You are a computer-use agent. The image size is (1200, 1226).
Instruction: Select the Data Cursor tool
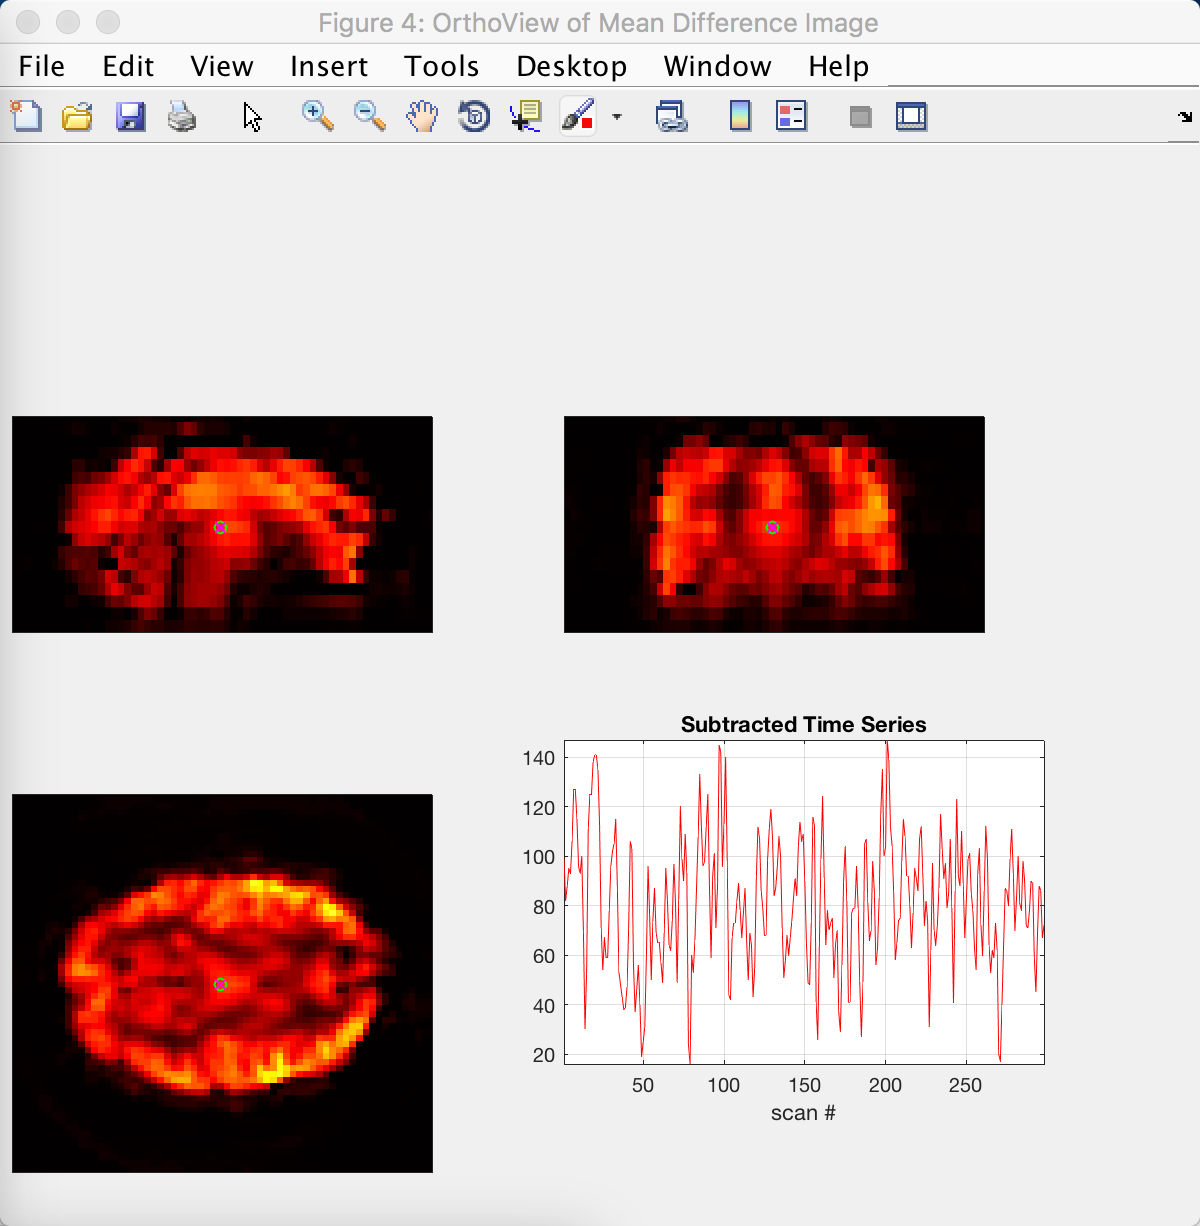pos(526,117)
